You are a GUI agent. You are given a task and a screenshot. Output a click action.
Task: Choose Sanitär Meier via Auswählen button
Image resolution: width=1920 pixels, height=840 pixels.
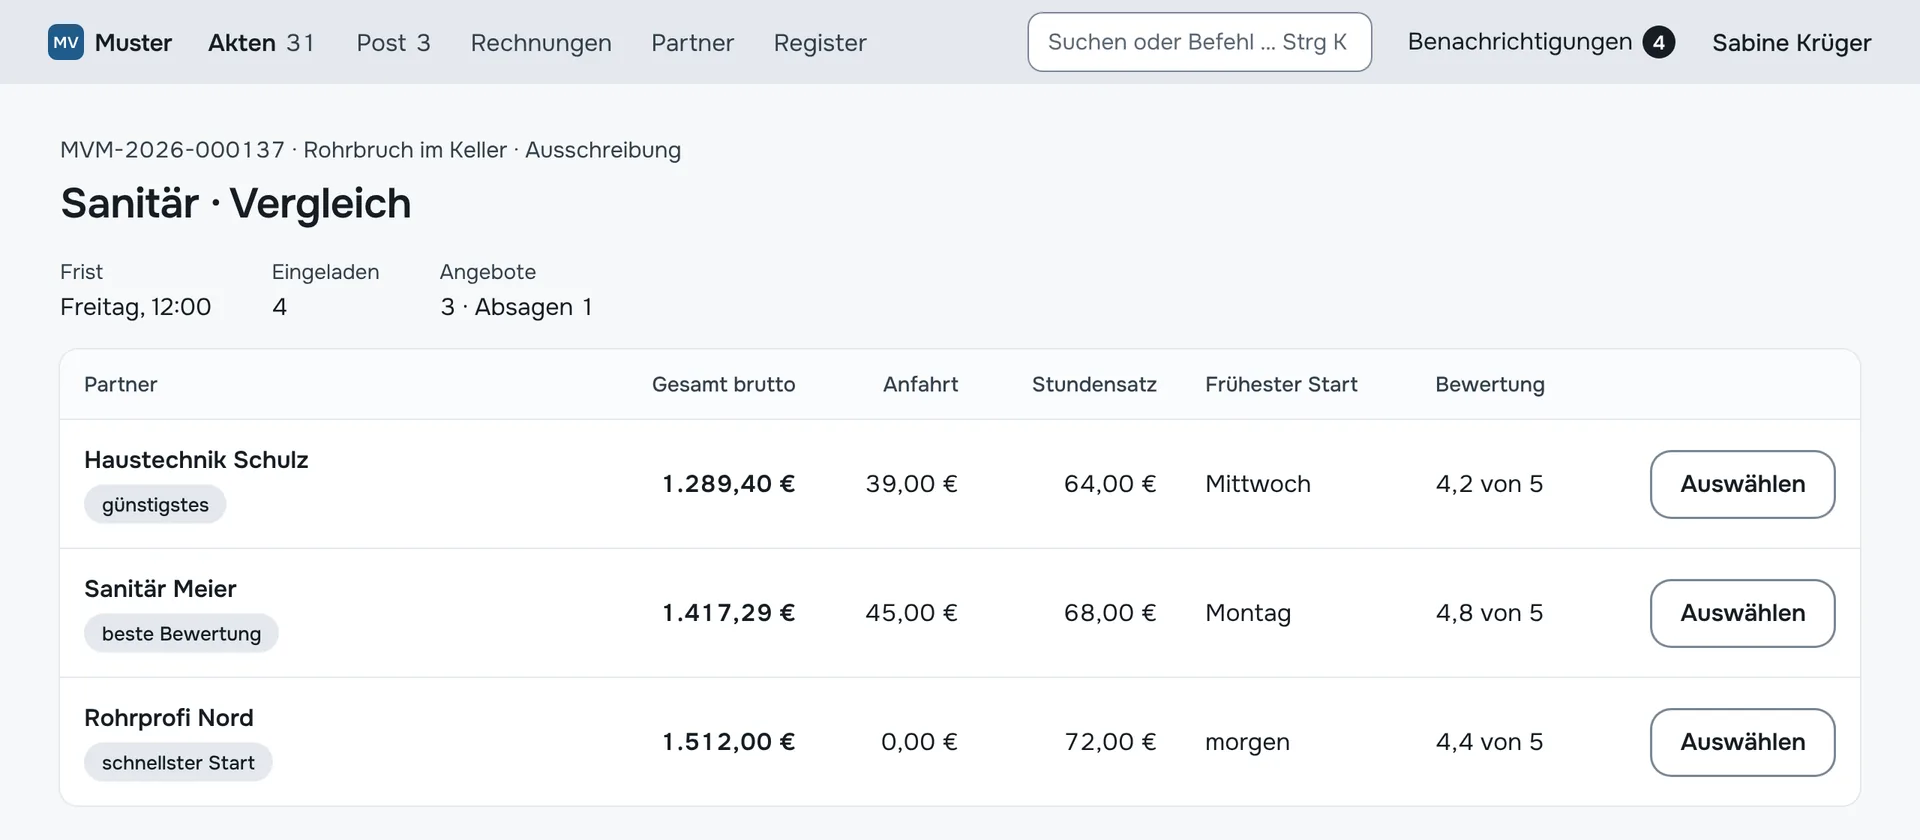(x=1742, y=613)
